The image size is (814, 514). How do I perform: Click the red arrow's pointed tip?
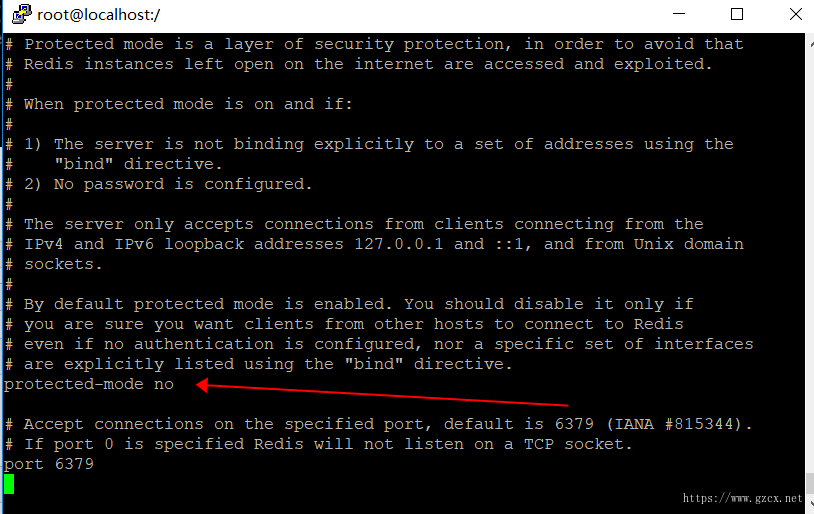click(x=200, y=385)
